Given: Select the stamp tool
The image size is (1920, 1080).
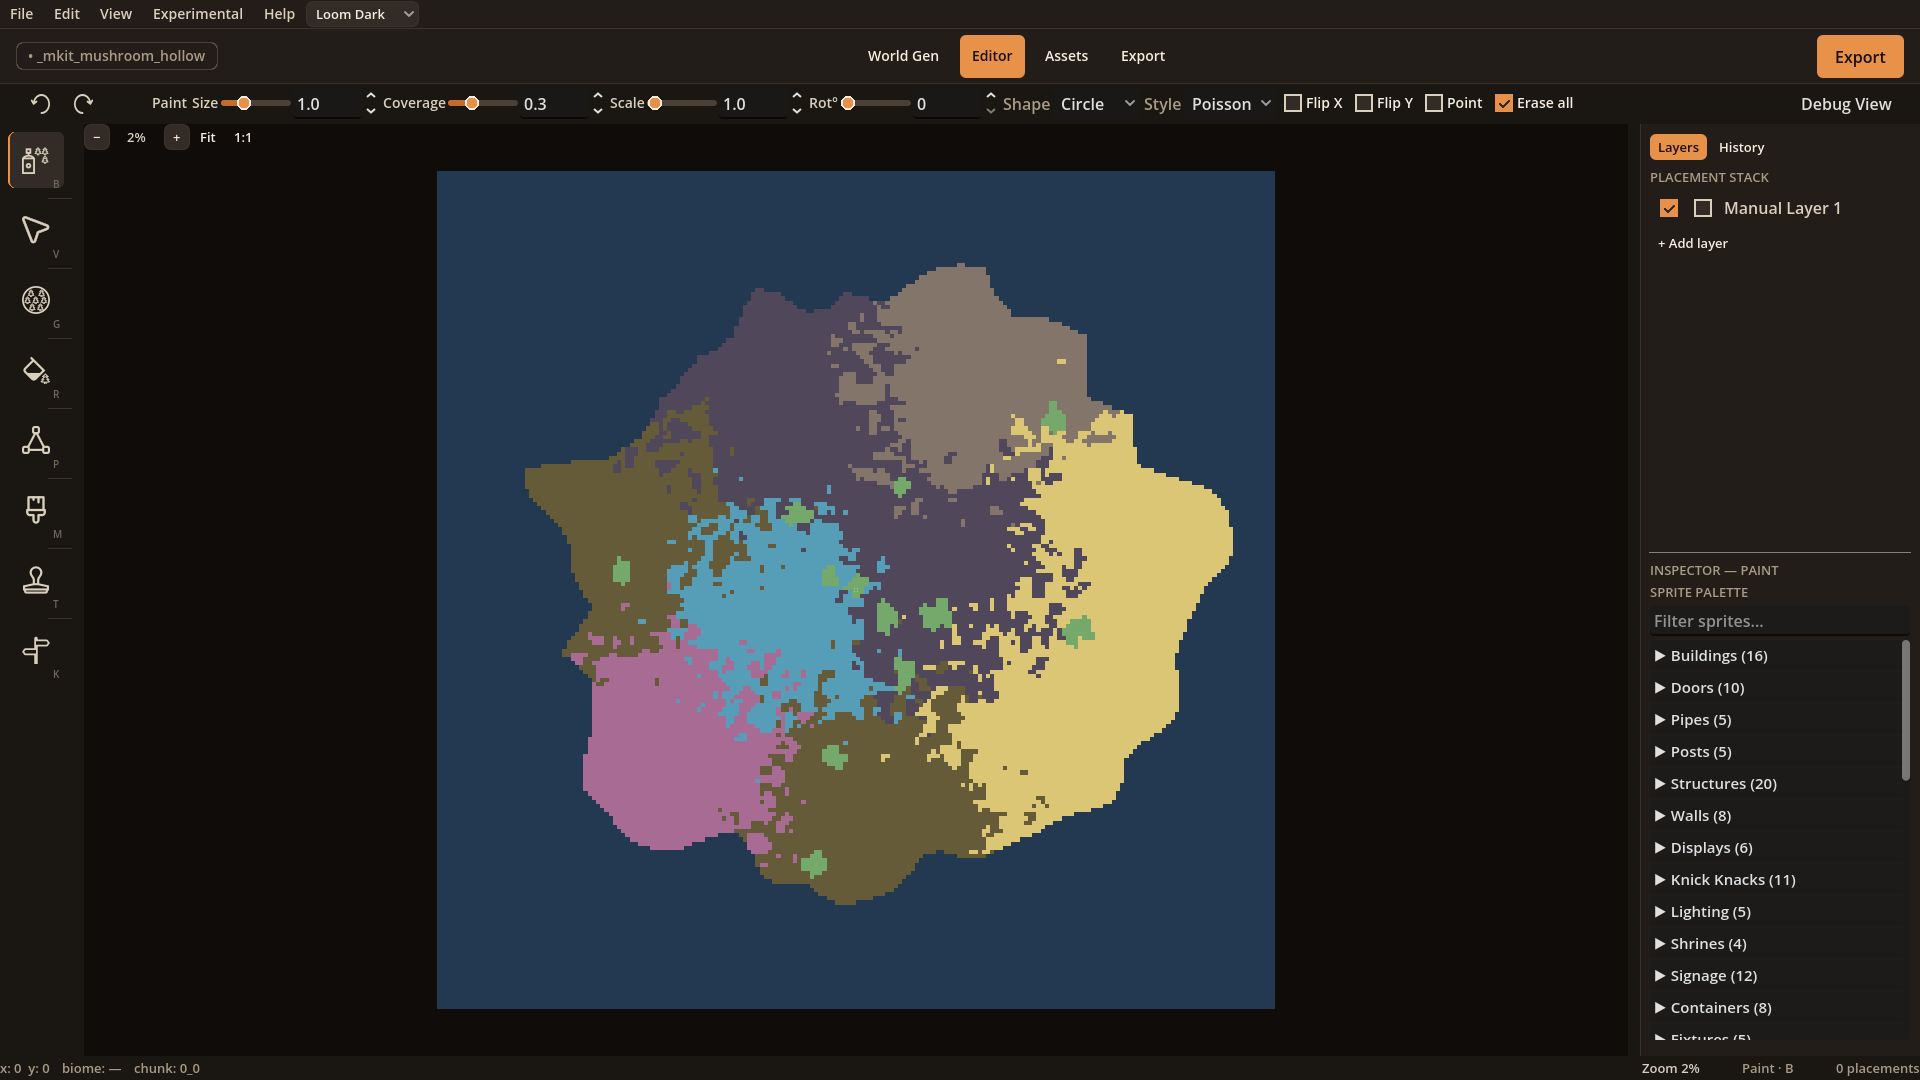Looking at the screenshot, I should (36, 580).
